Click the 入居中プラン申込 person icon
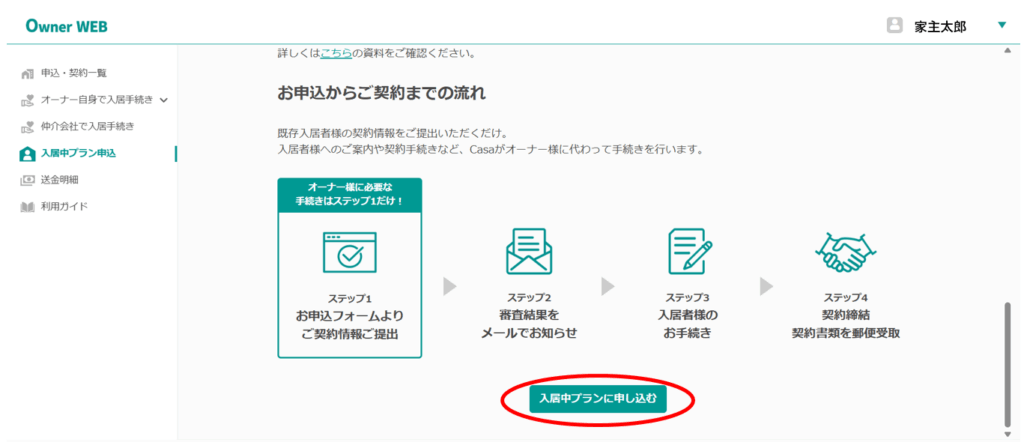The width and height of the screenshot is (1024, 442). click(x=27, y=154)
